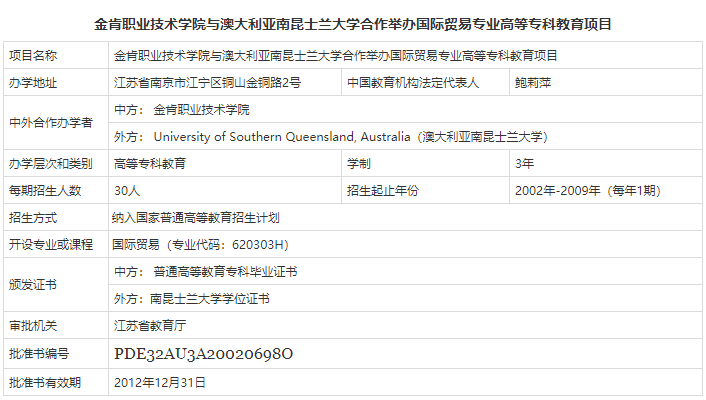The image size is (706, 400).
Task: Click 纳入国家普通高等教育招生计划 text
Action: coord(195,218)
